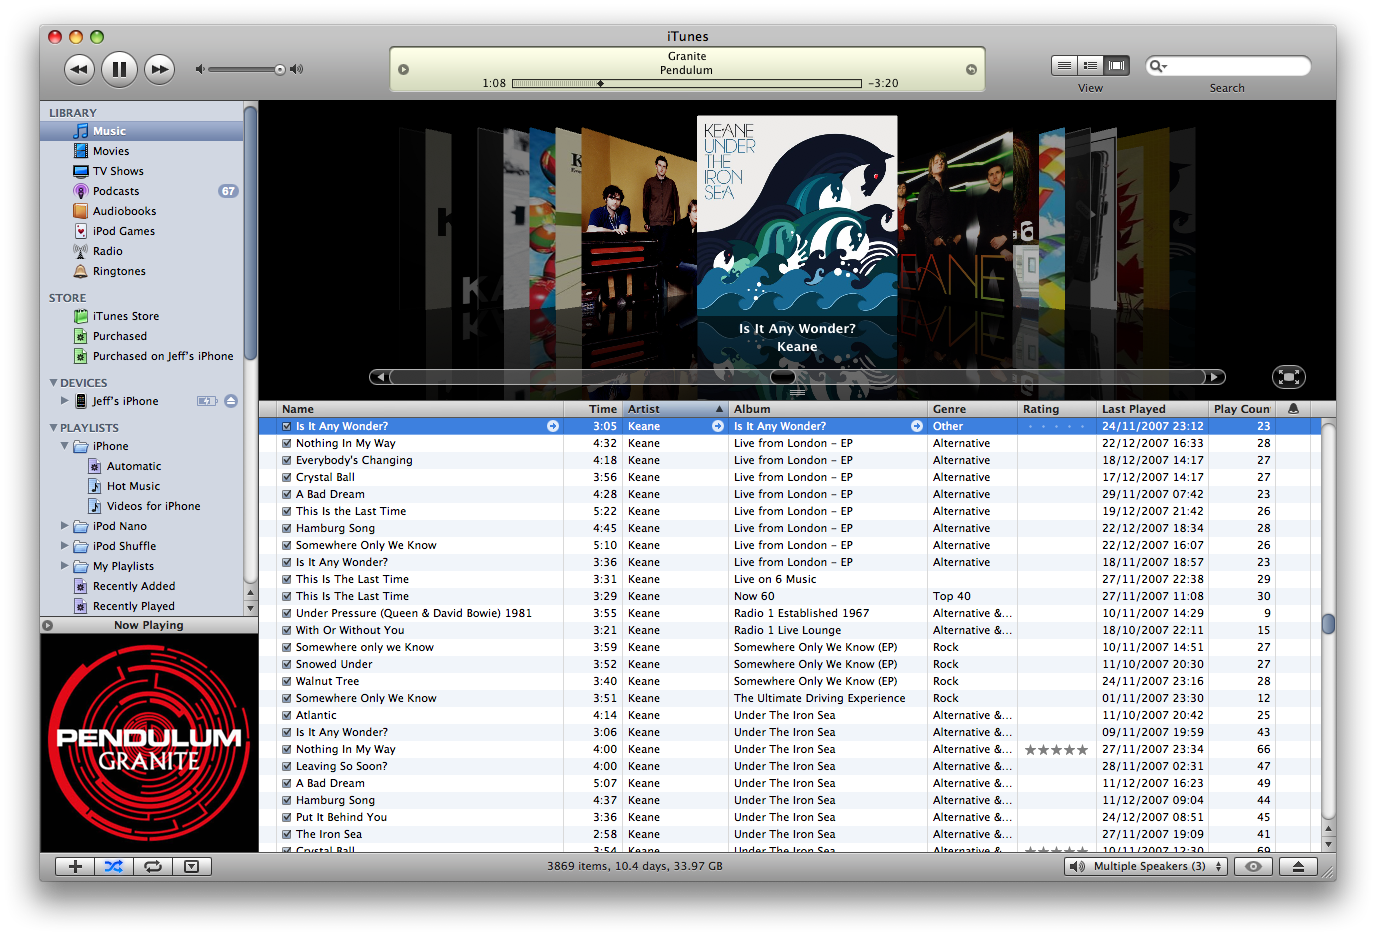Seek in the Granite playback progress bar

coord(686,84)
